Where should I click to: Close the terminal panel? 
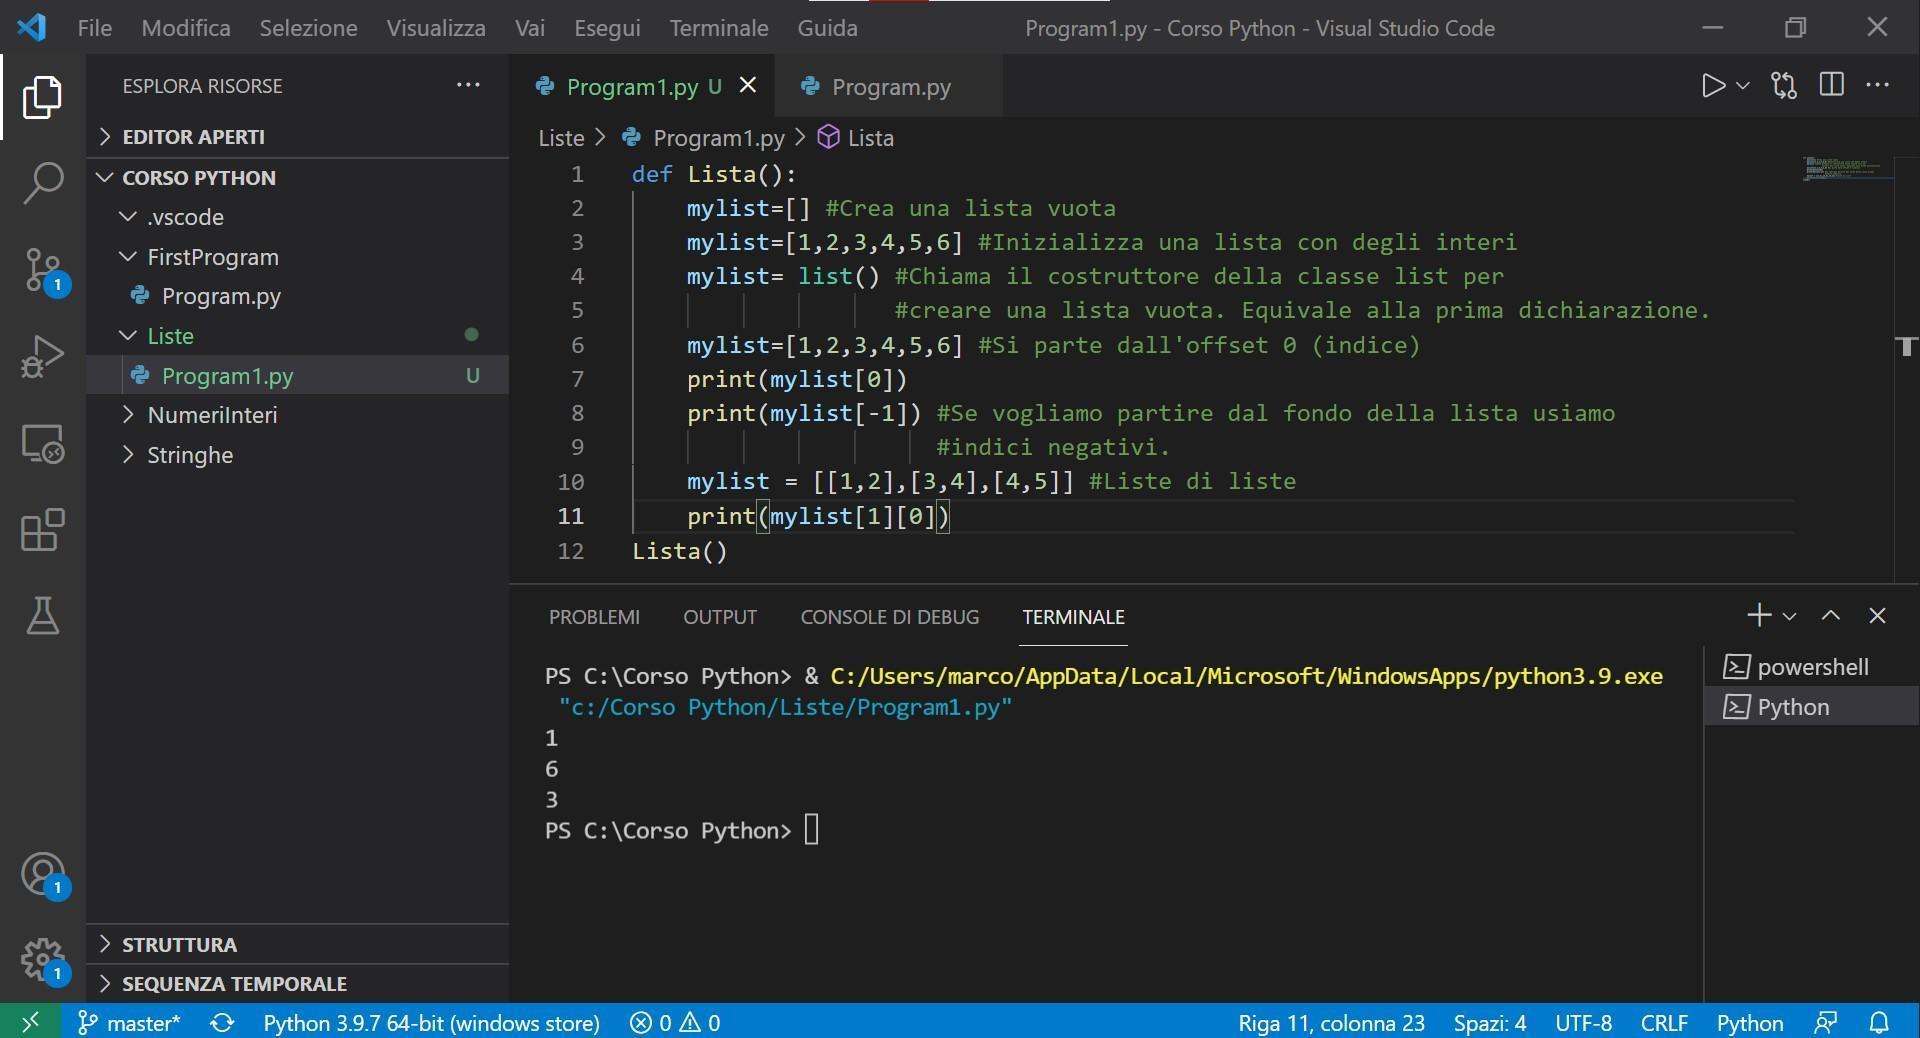pos(1877,615)
